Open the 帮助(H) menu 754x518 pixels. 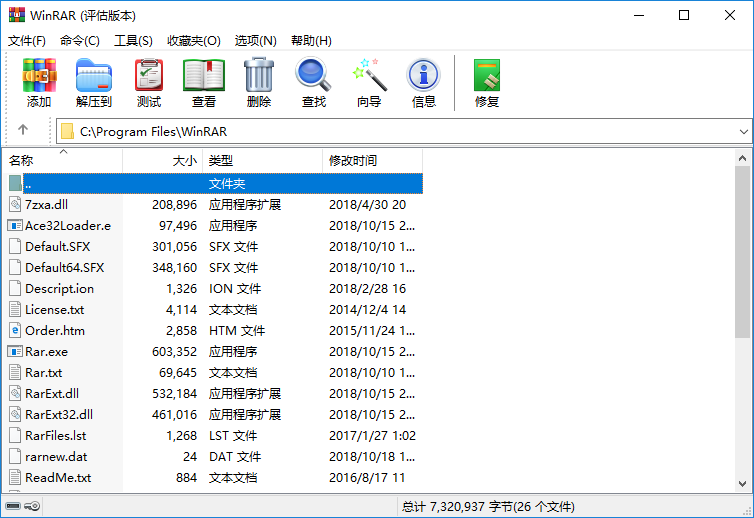coord(312,41)
